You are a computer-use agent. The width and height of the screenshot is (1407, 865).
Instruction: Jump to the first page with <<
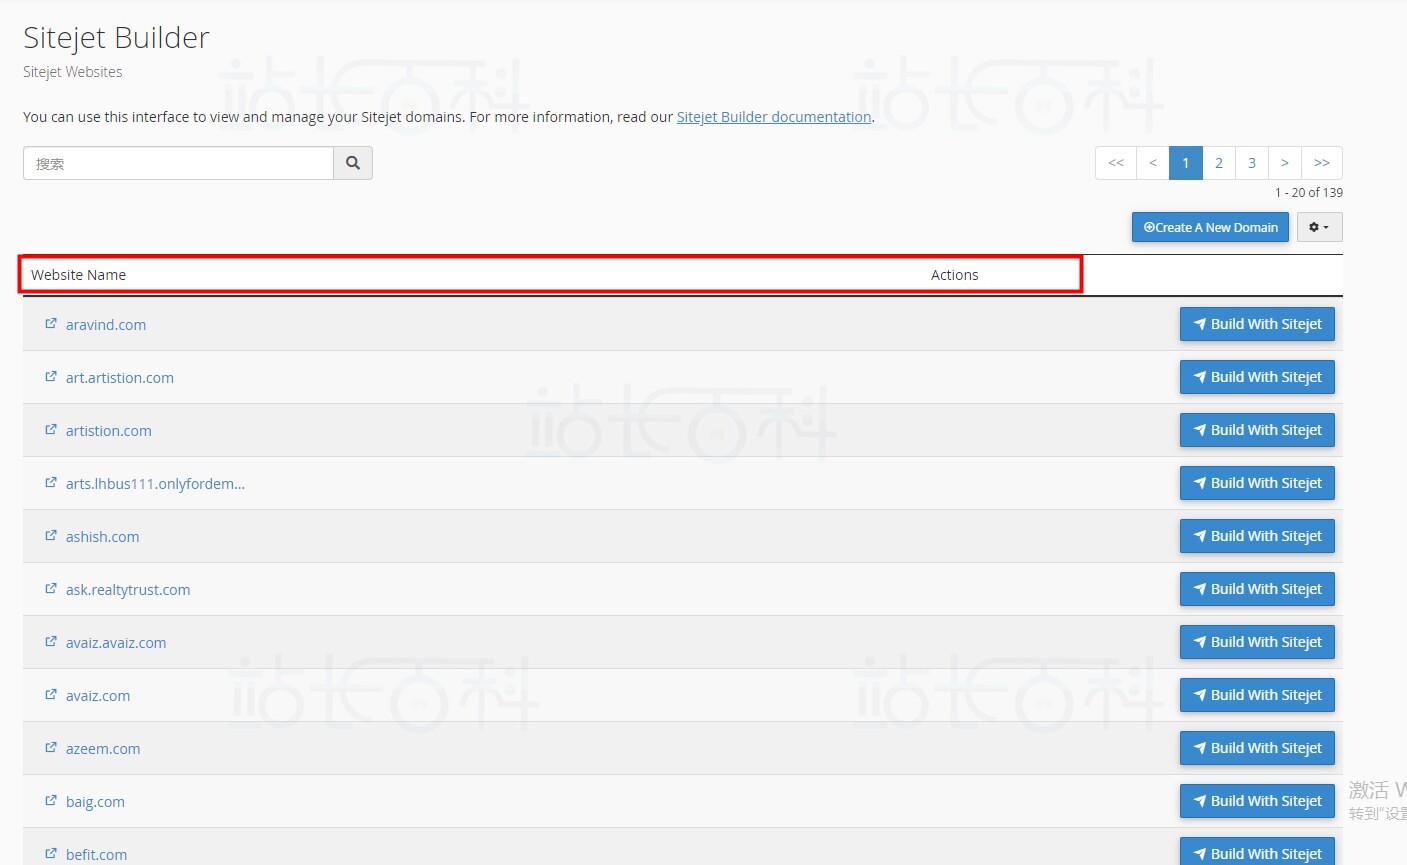pos(1116,163)
